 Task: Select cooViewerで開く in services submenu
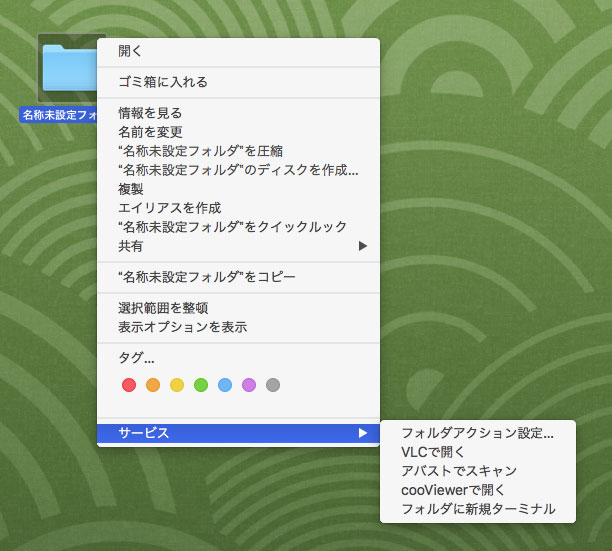click(478, 490)
